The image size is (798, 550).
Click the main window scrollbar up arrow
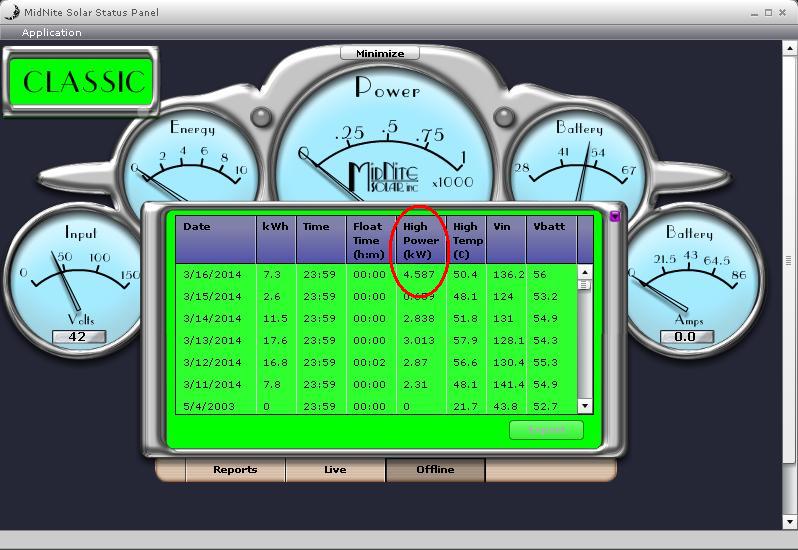(790, 49)
